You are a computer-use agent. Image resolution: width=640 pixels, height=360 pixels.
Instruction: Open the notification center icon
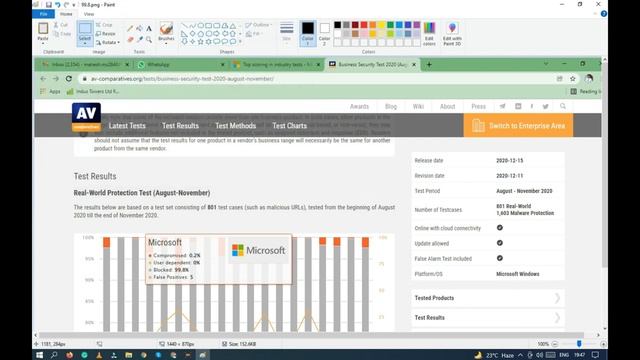pyautogui.click(x=596, y=355)
